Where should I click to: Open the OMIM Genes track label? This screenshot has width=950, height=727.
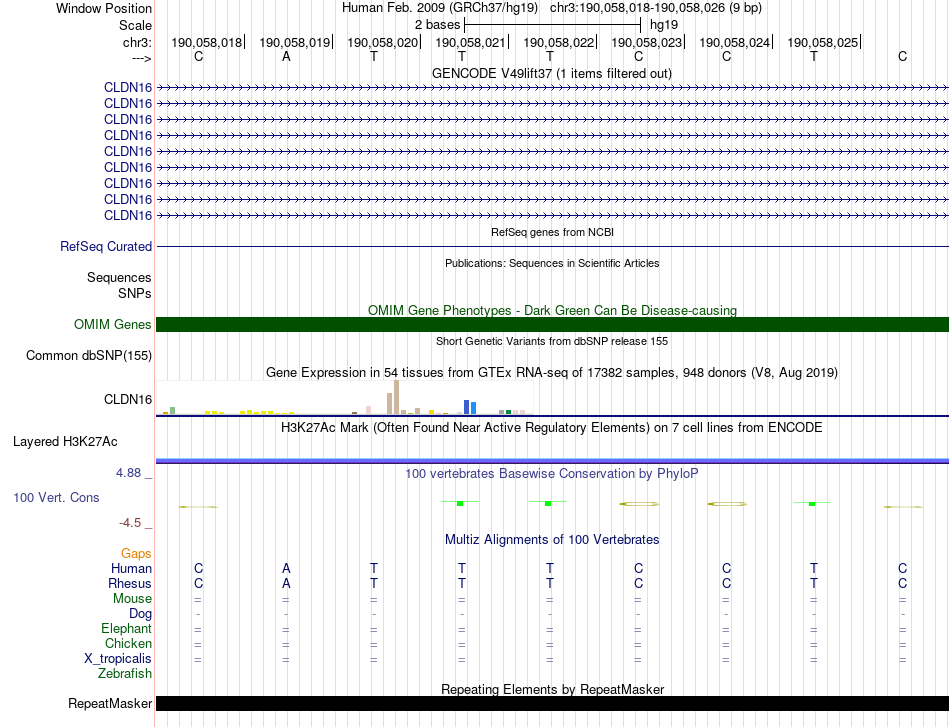click(x=112, y=324)
